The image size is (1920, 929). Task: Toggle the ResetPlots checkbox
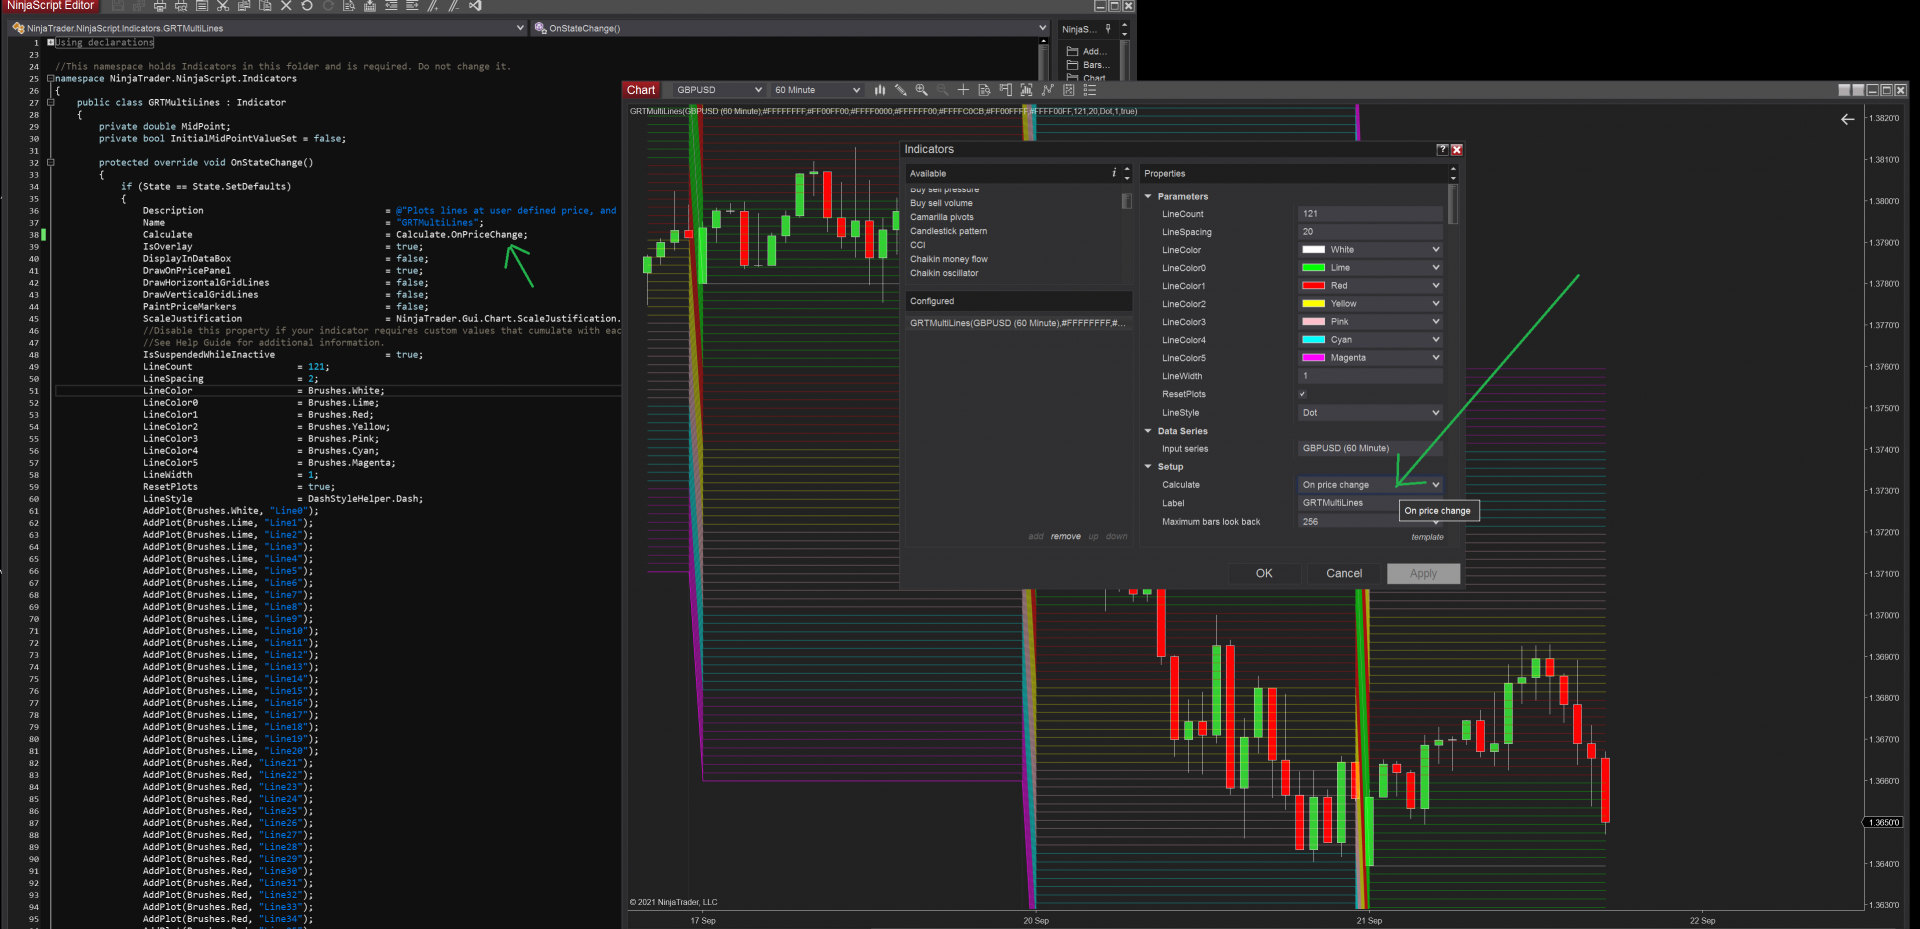(x=1302, y=394)
